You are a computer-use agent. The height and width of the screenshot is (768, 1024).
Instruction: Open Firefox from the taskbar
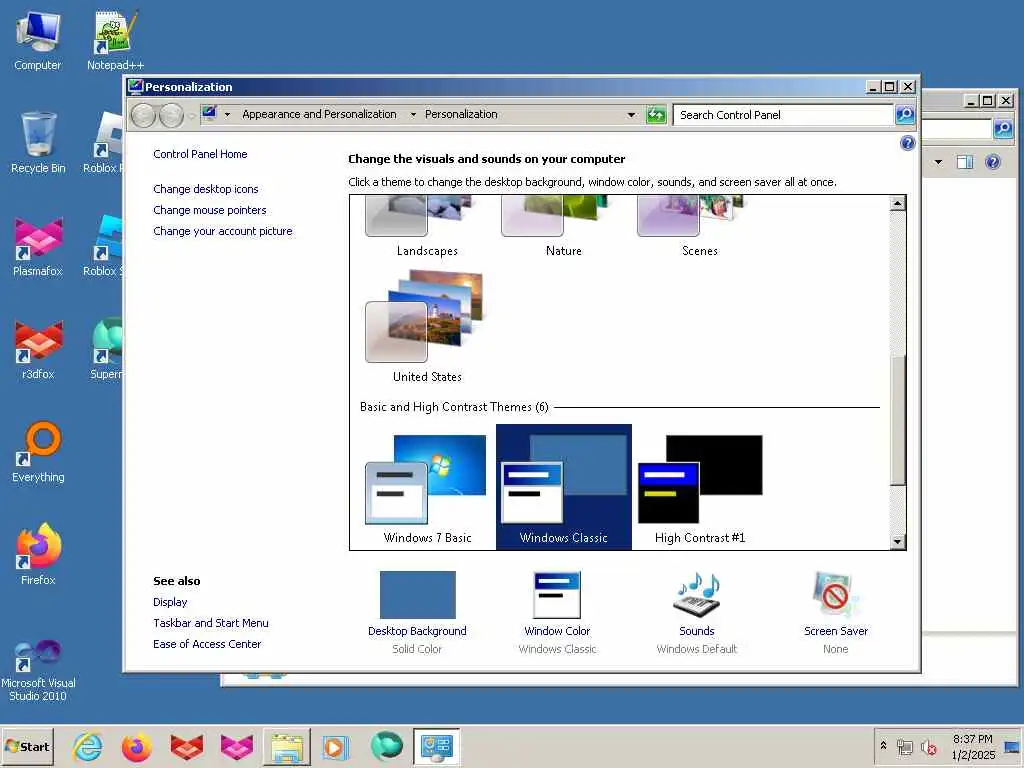pos(136,746)
